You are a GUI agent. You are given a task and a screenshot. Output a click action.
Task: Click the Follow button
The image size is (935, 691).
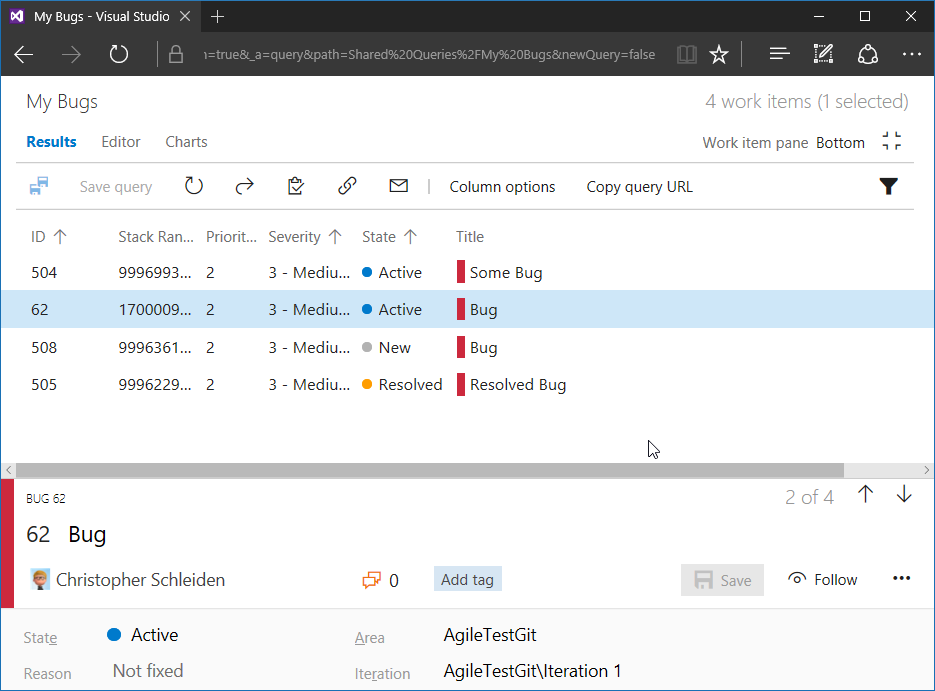point(822,580)
